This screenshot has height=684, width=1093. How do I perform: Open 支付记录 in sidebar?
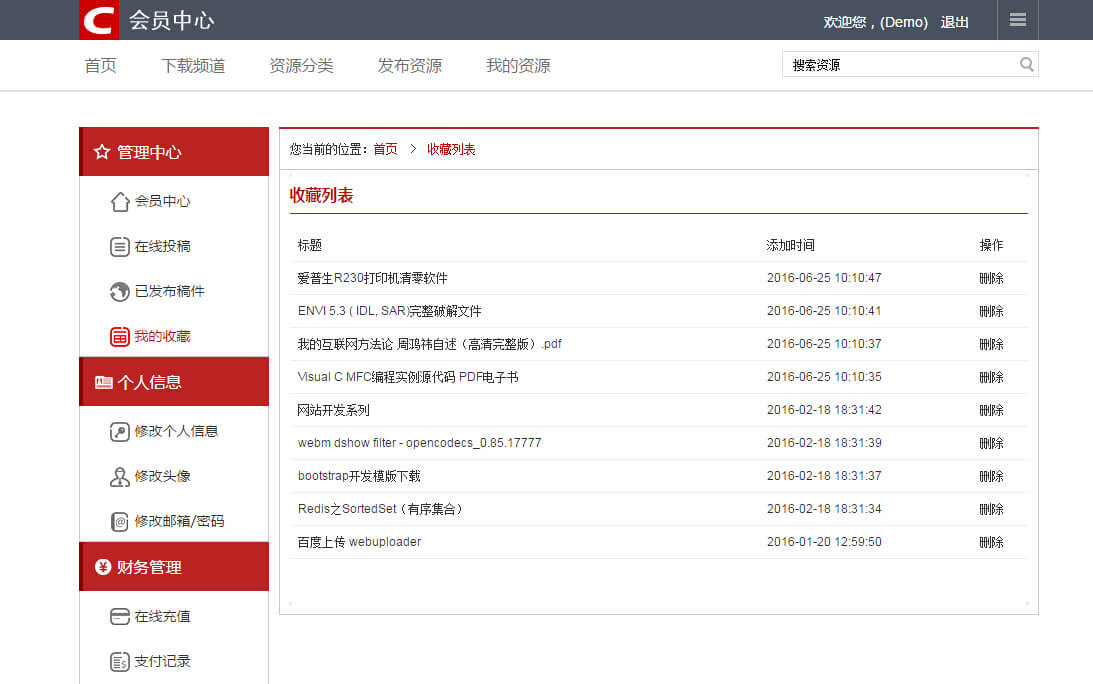[162, 662]
